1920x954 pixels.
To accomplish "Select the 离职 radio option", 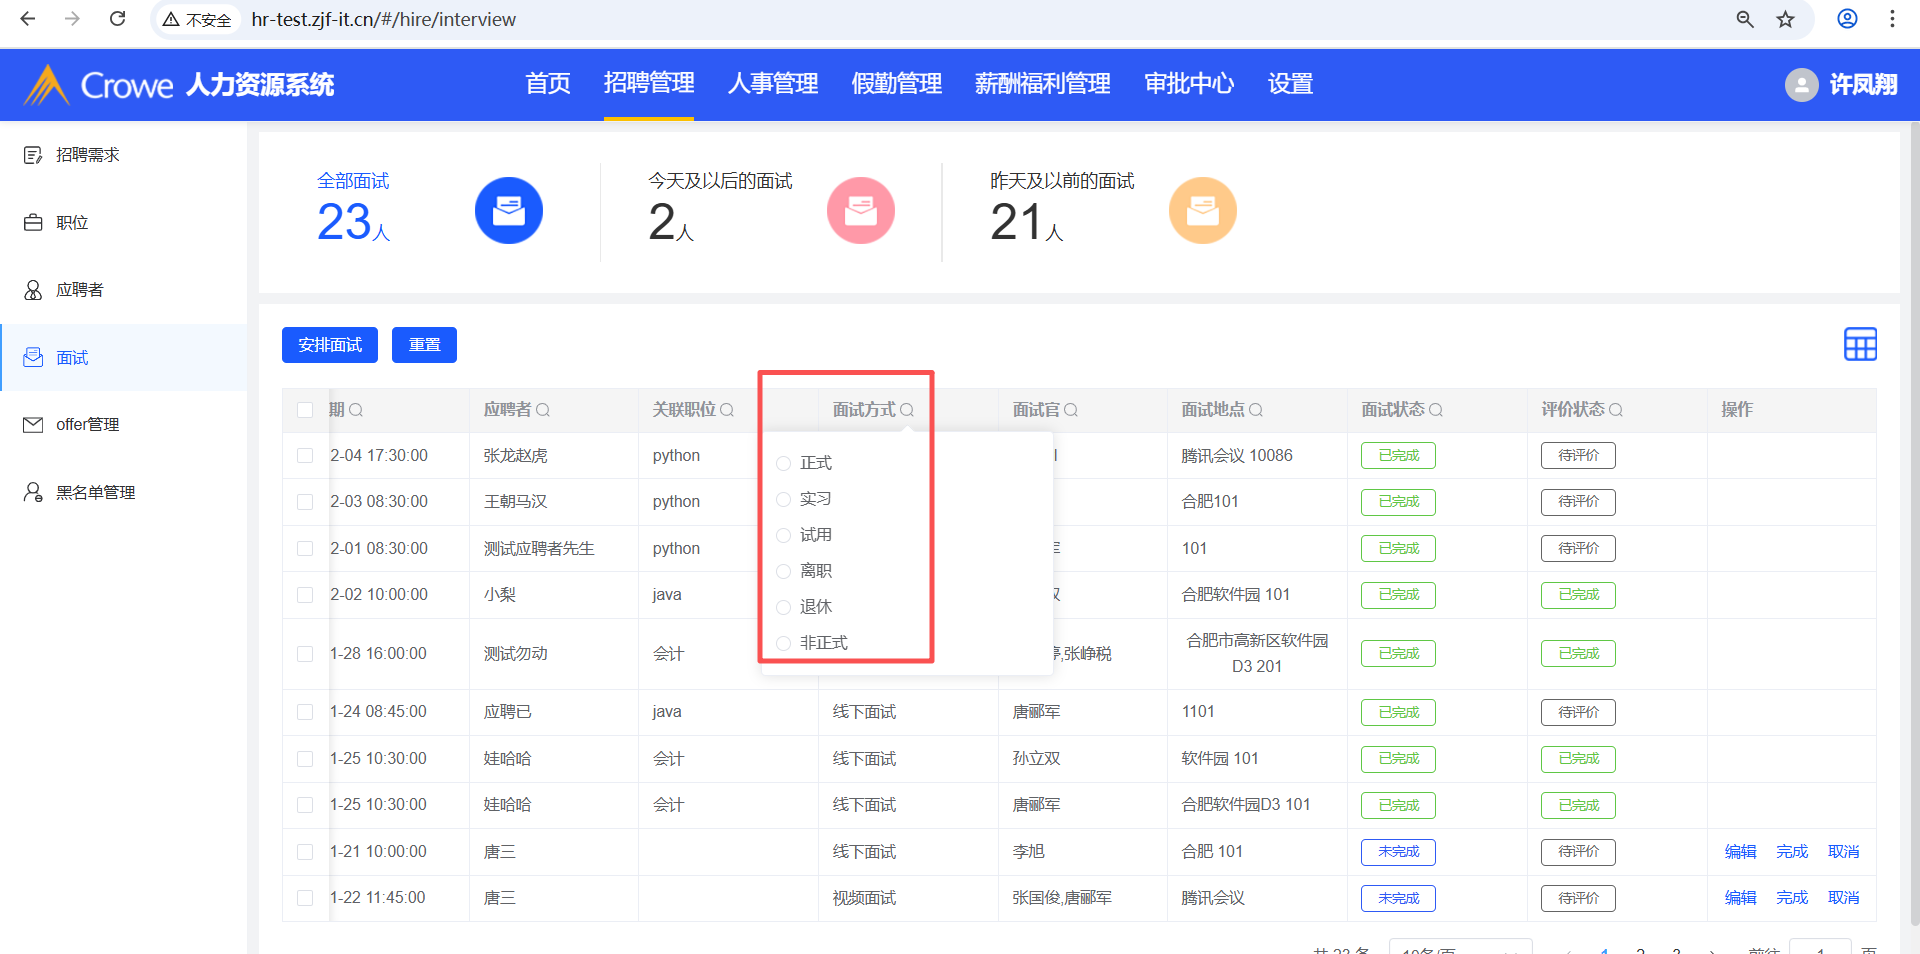I will click(x=784, y=571).
